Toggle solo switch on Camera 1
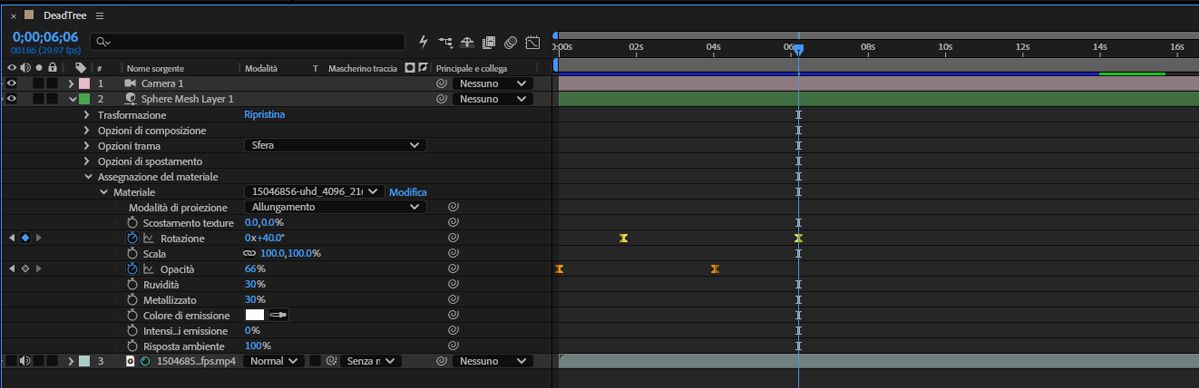1199x388 pixels. [x=38, y=83]
